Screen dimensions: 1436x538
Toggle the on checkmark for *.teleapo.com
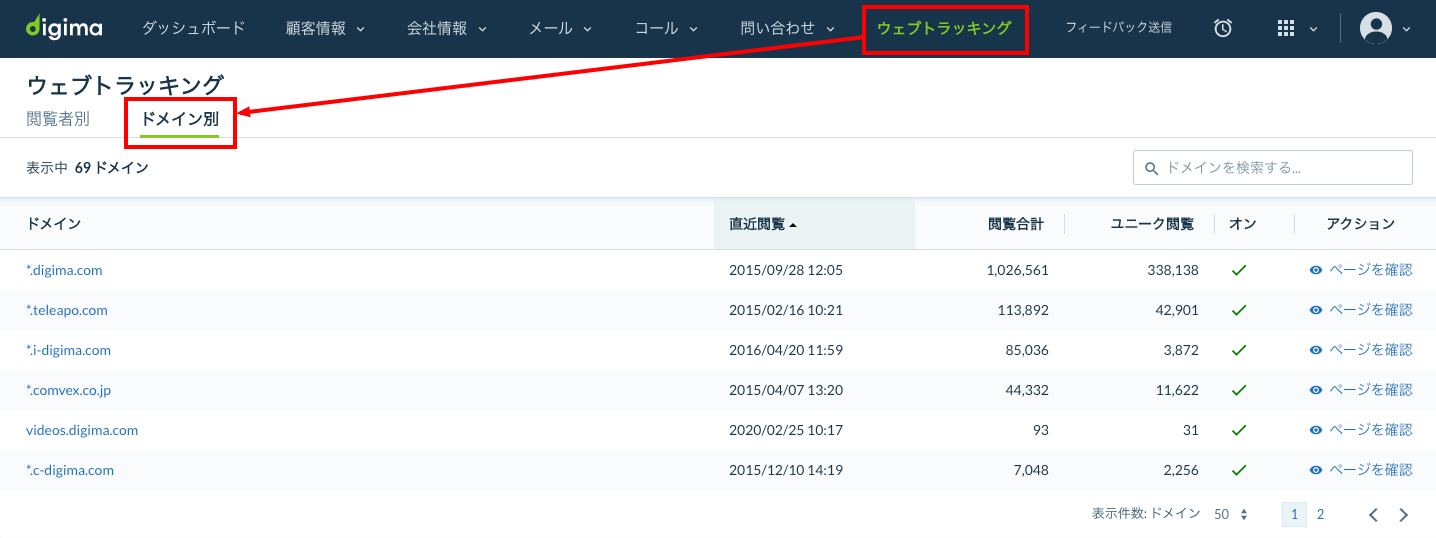[x=1239, y=310]
